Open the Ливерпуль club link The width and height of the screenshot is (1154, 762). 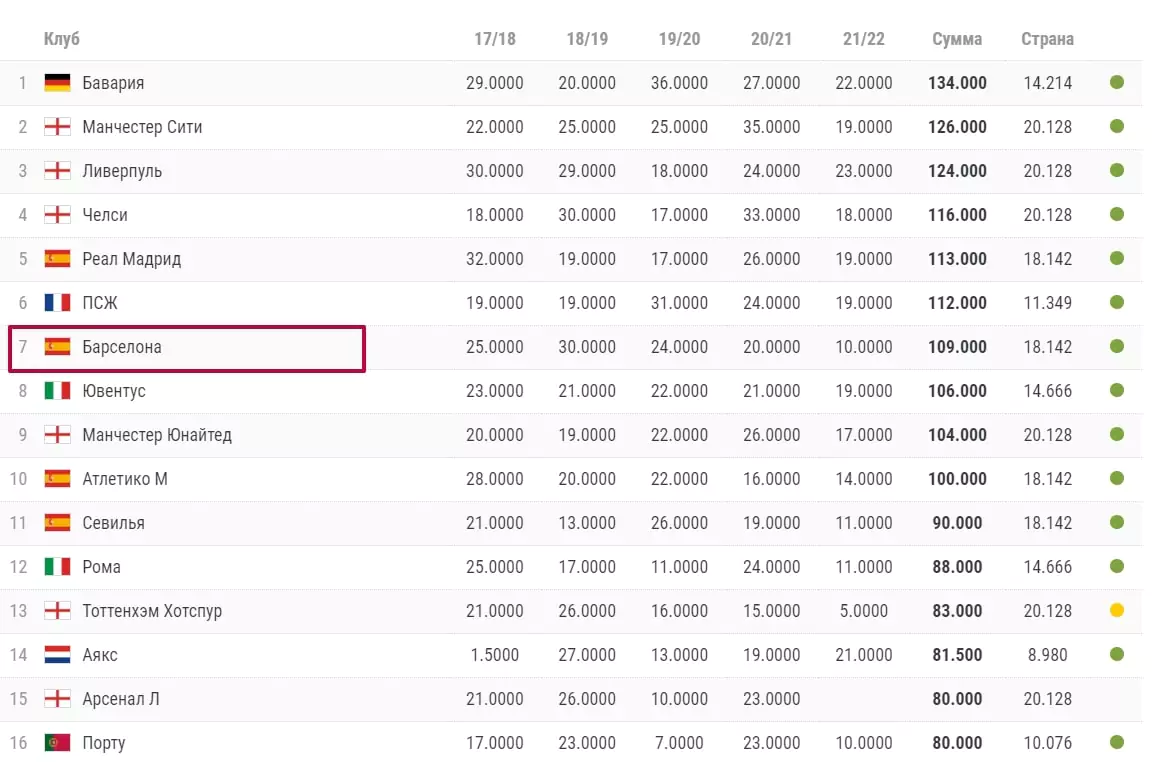pos(122,171)
